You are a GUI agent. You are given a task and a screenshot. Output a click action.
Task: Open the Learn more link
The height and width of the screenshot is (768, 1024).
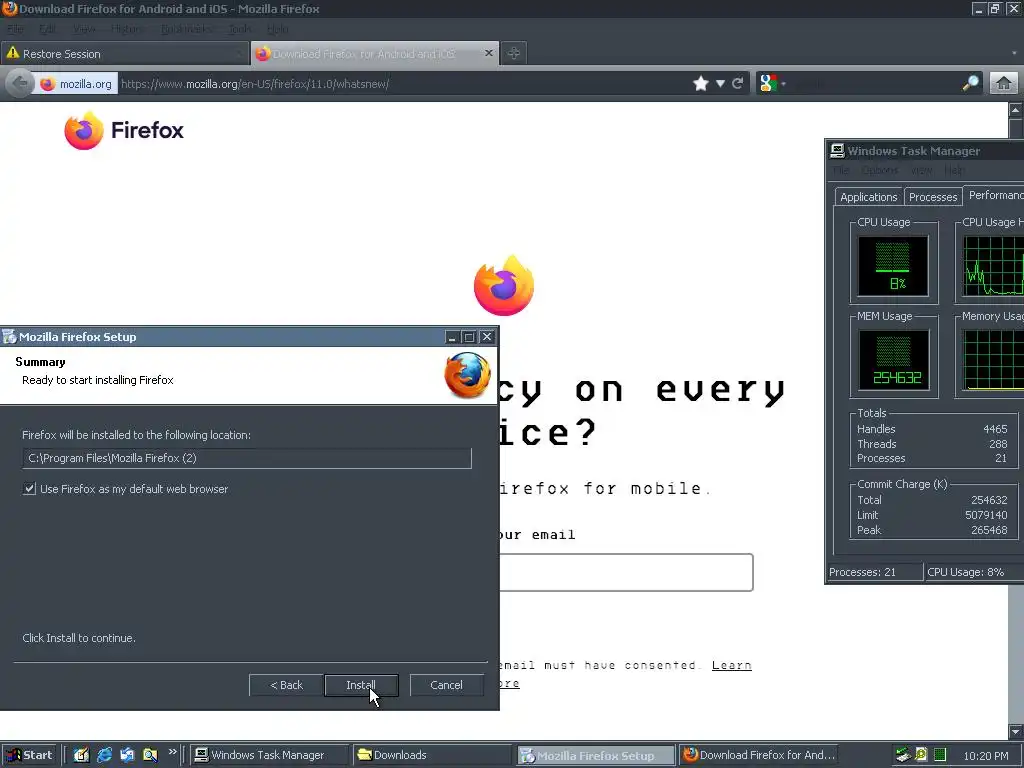pos(731,665)
